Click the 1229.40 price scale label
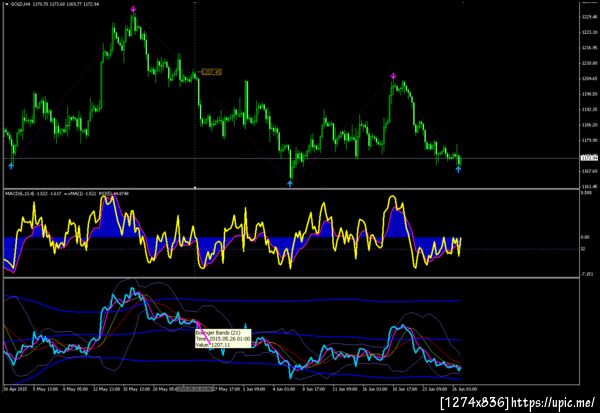 589,17
